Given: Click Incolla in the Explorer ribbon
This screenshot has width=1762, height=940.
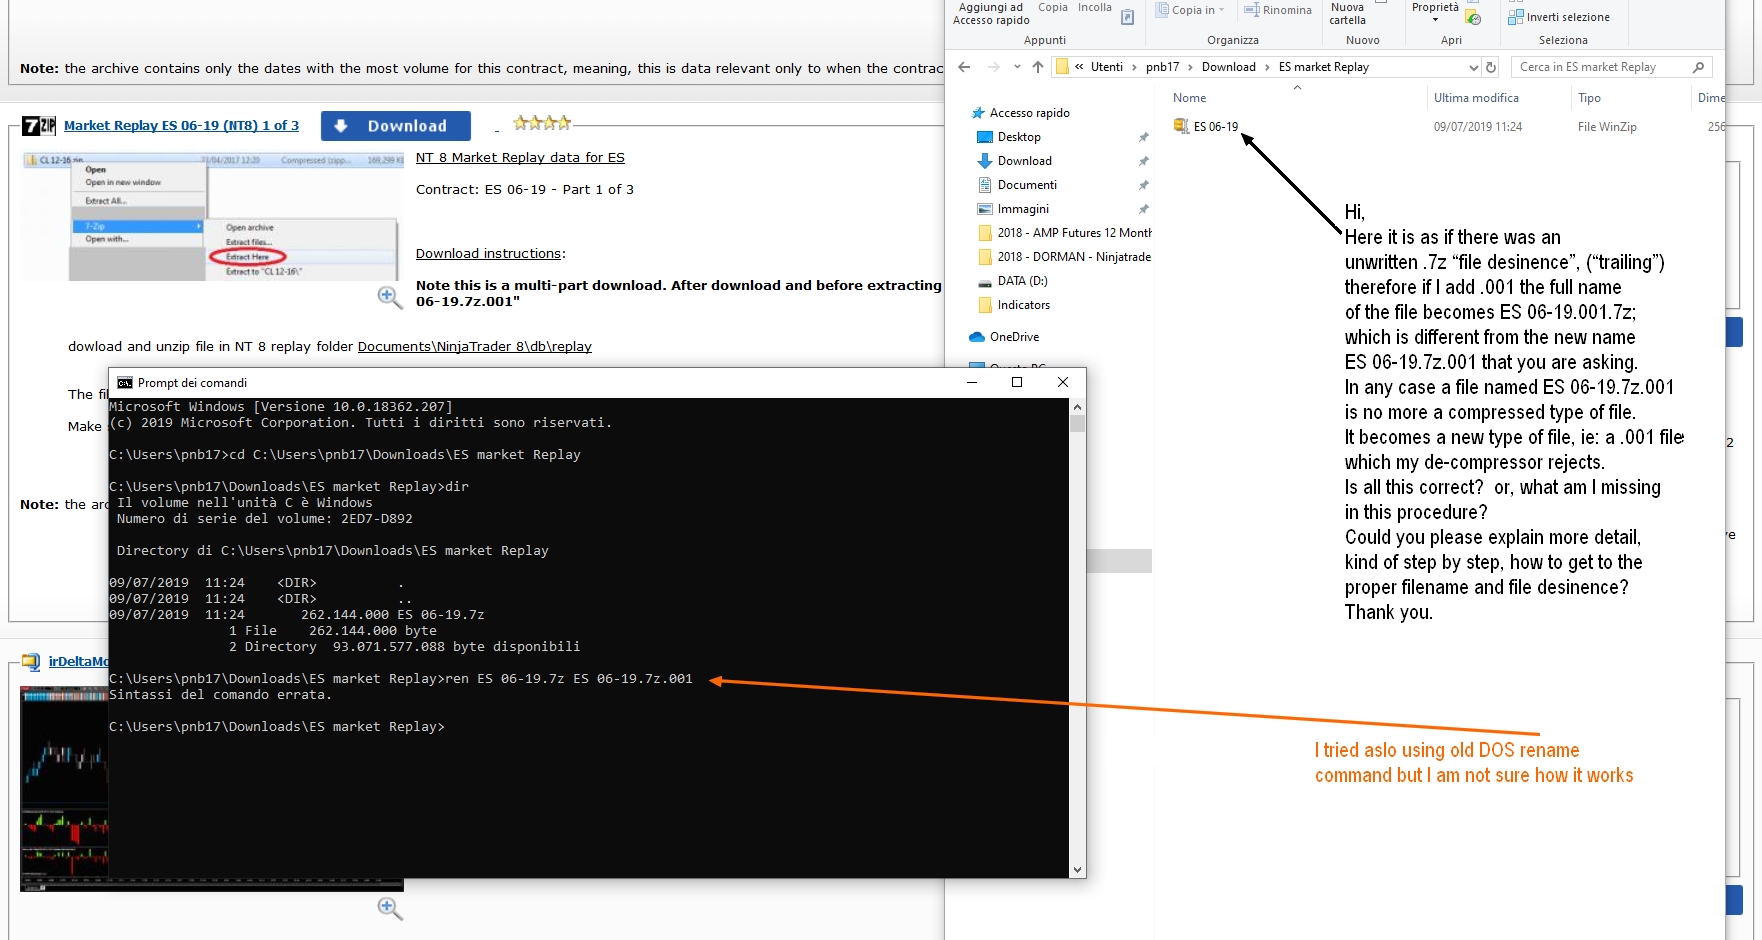Looking at the screenshot, I should tap(1095, 8).
